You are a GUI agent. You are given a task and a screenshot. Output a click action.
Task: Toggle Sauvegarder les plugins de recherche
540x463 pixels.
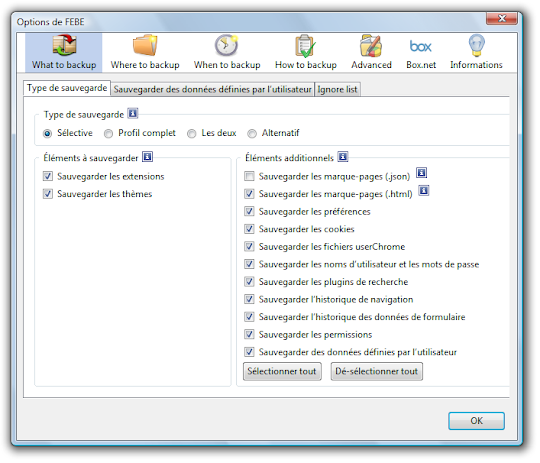coord(249,282)
